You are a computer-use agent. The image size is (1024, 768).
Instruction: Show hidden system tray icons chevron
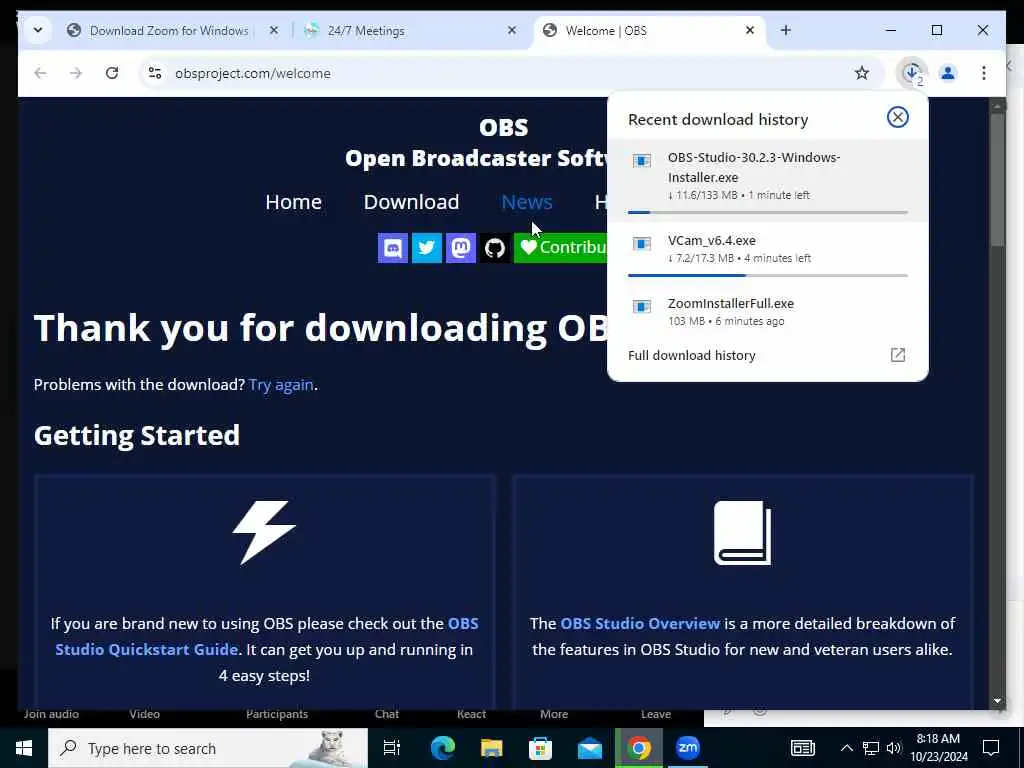(846, 748)
